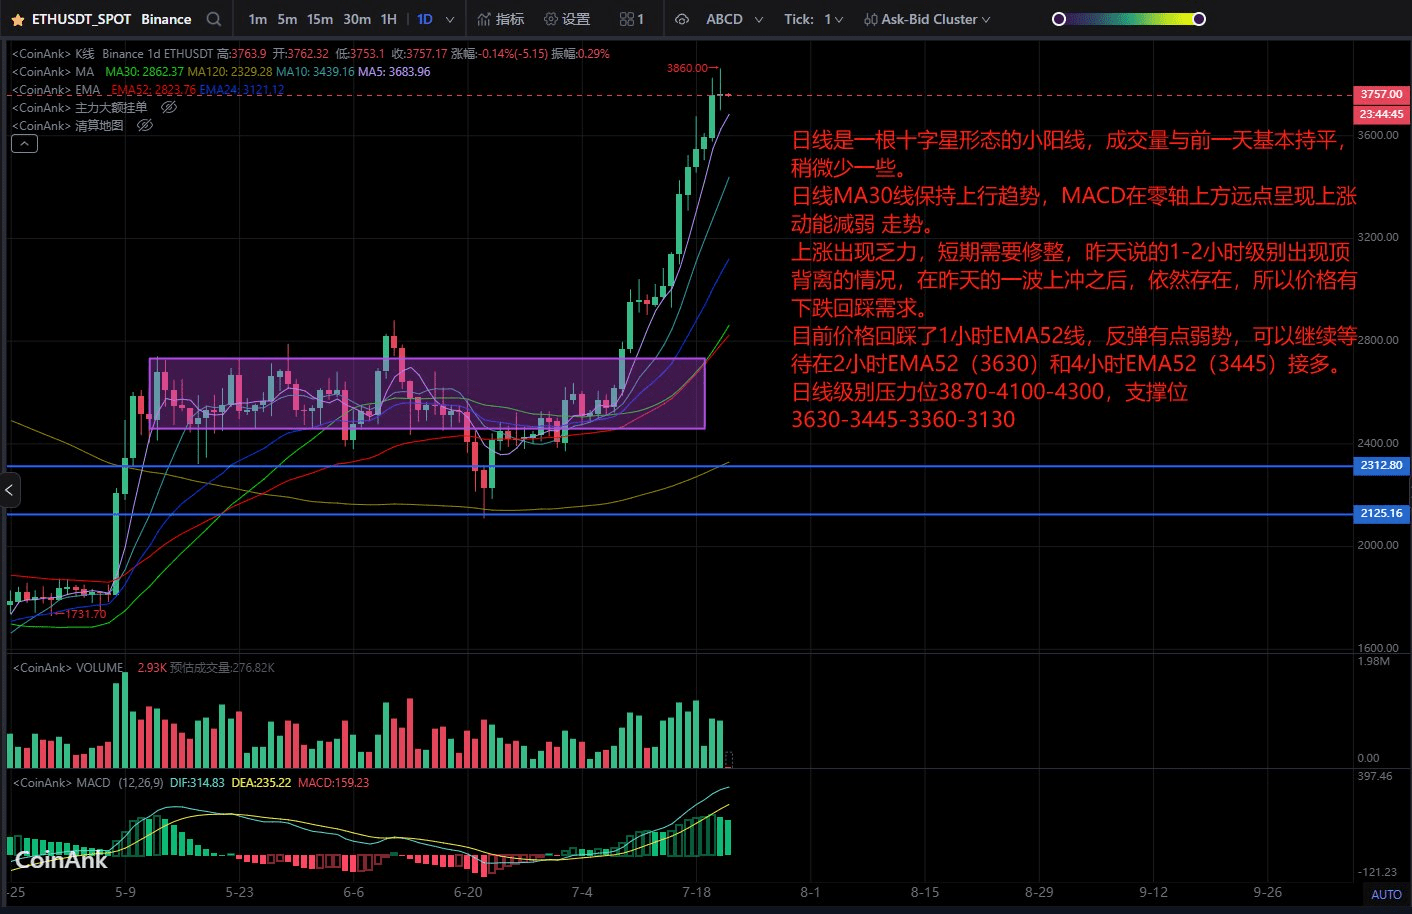Select the 1m timeframe
Viewport: 1412px width, 914px height.
pos(258,19)
